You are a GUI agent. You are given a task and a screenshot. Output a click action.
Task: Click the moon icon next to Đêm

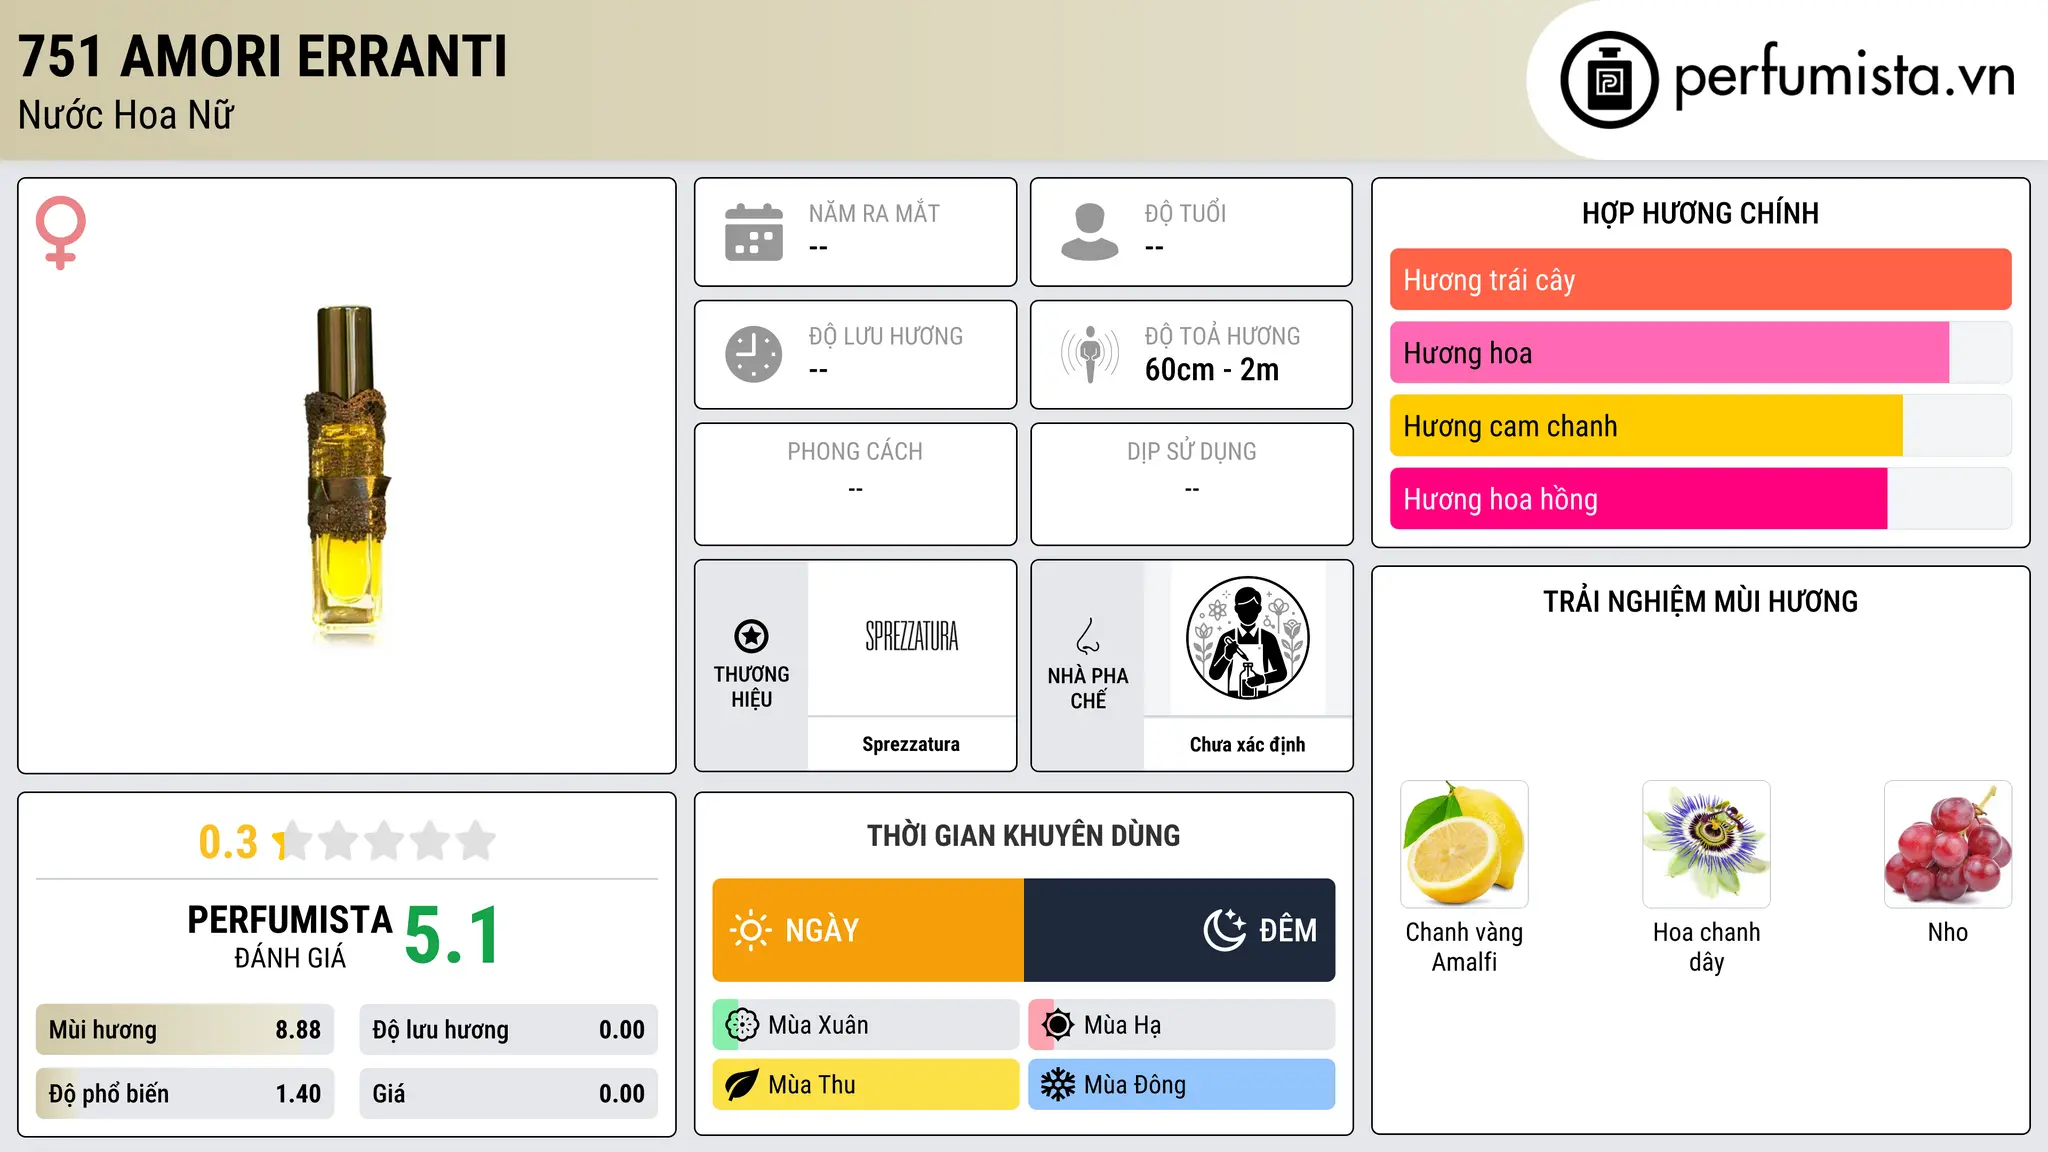[x=1225, y=930]
